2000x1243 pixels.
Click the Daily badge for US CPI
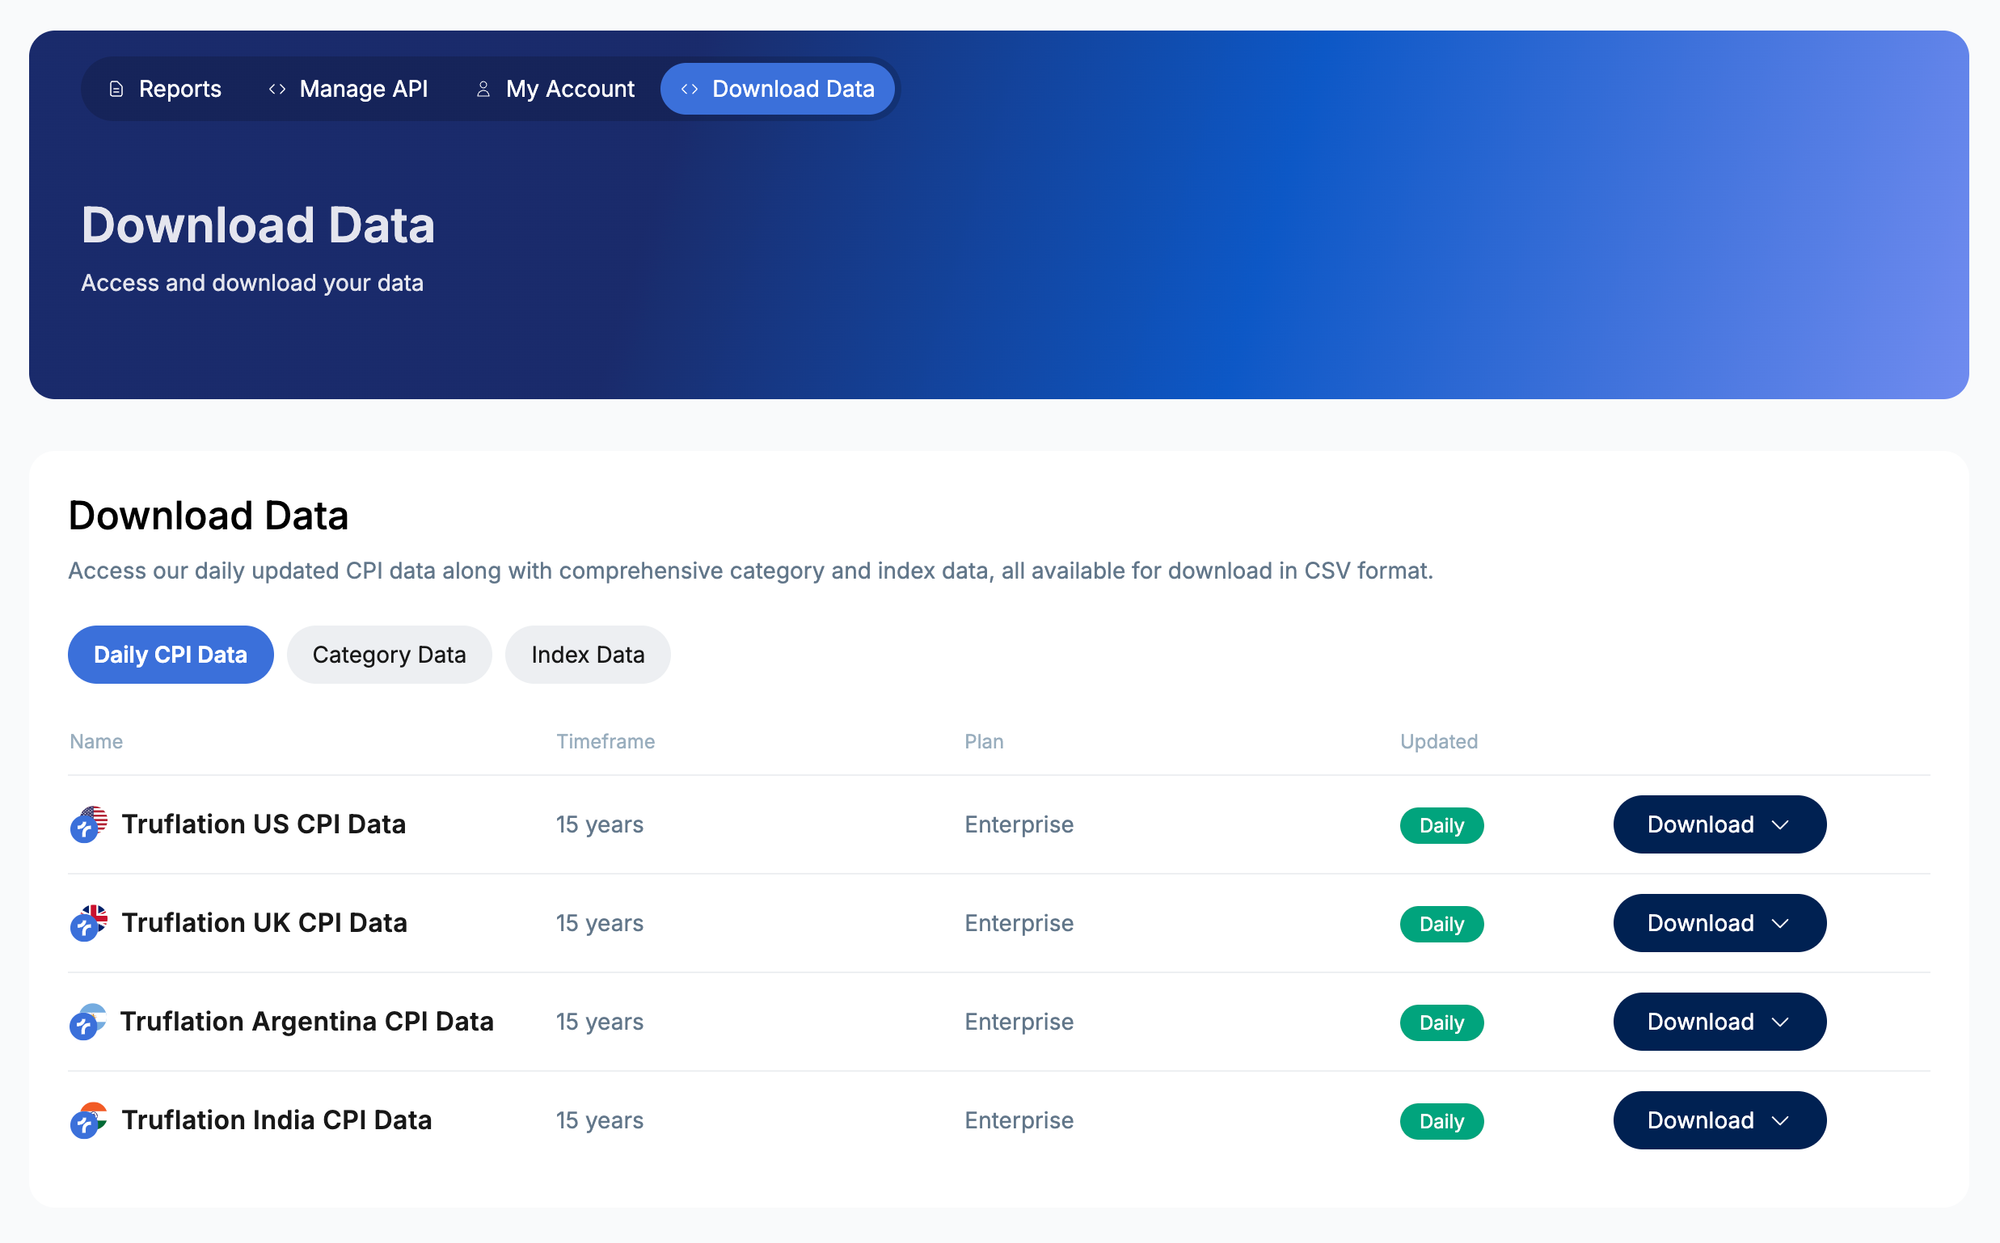[1441, 826]
